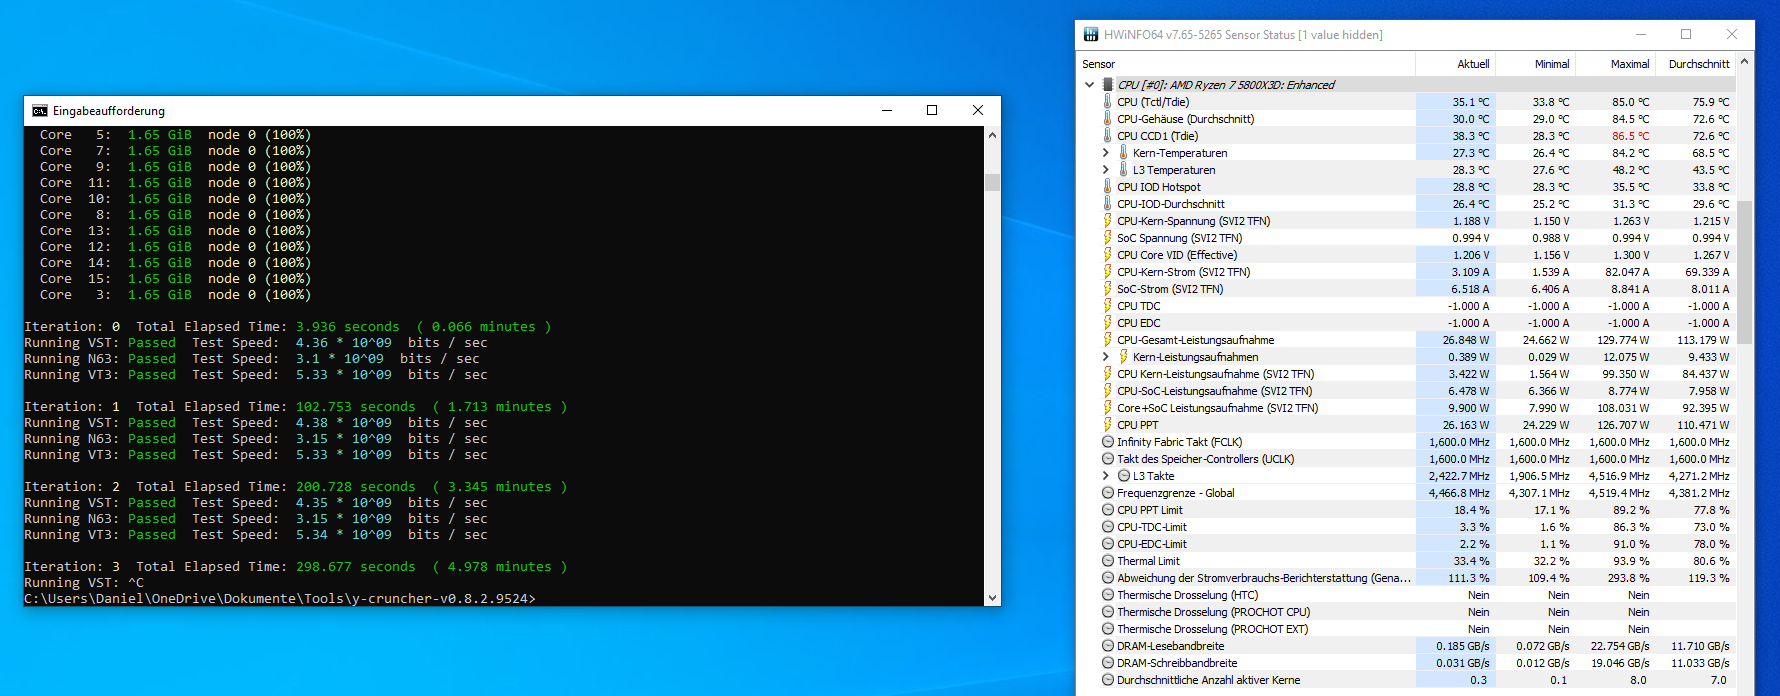Expand the L3 Takte row
Screen dimensions: 1780x696
pyautogui.click(x=1106, y=476)
